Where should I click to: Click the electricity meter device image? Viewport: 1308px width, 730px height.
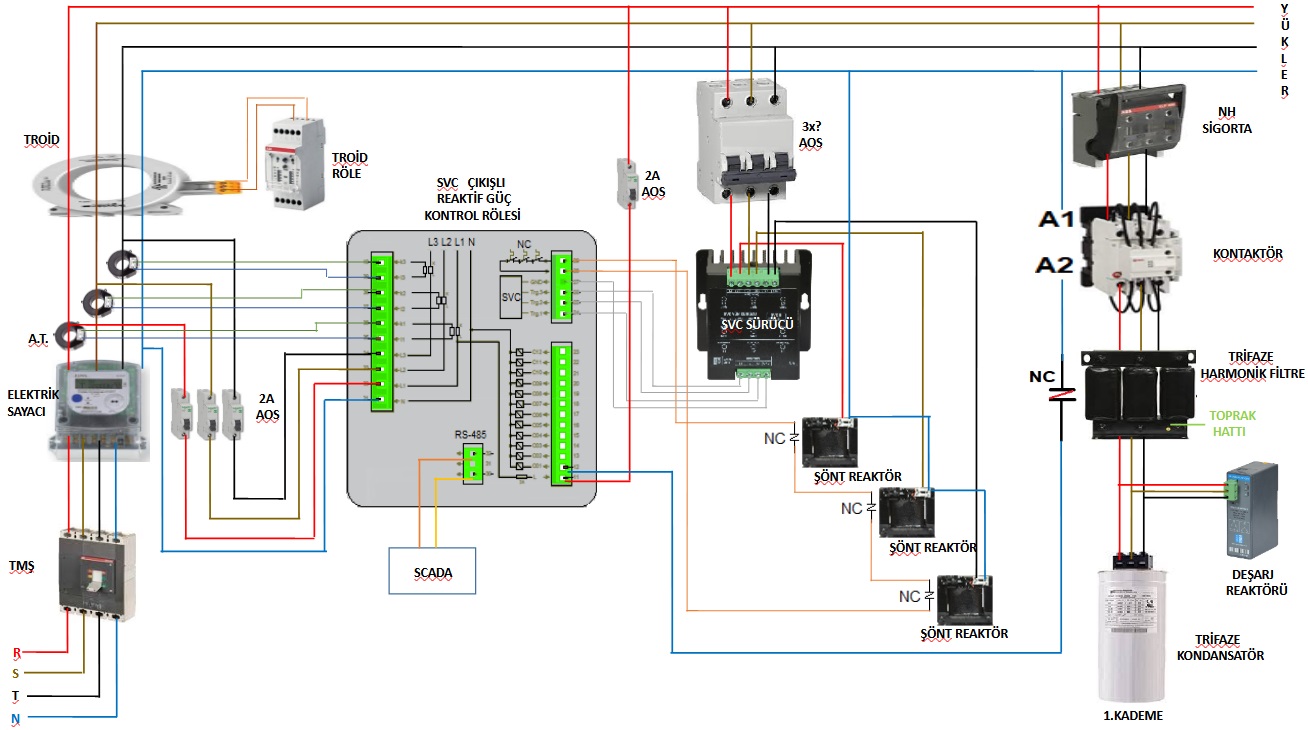100,410
